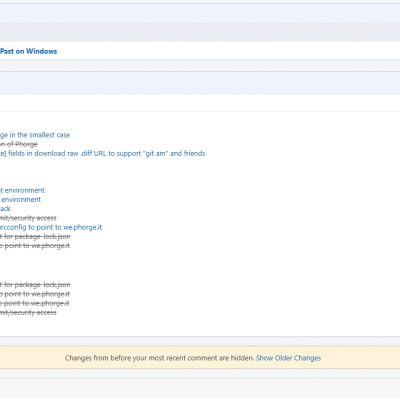
Task: Open link ending "in the smallest case"
Action: tap(35, 135)
